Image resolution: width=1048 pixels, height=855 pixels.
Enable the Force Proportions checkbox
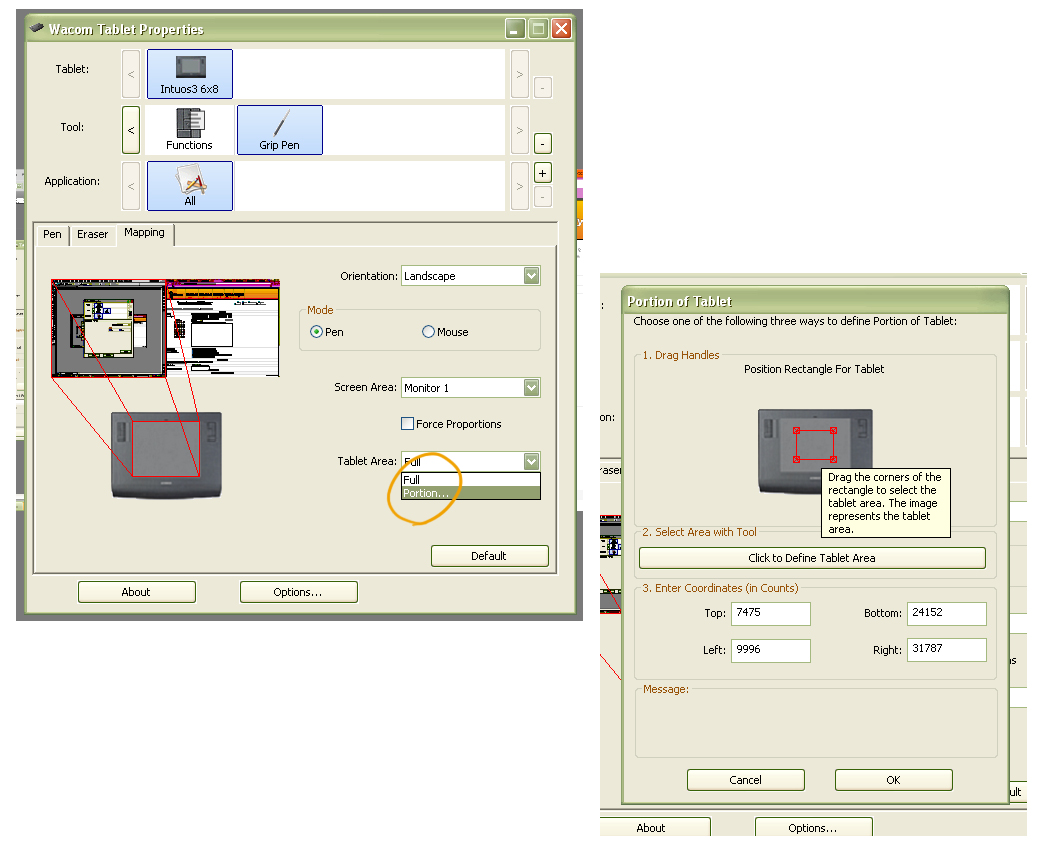coord(407,423)
